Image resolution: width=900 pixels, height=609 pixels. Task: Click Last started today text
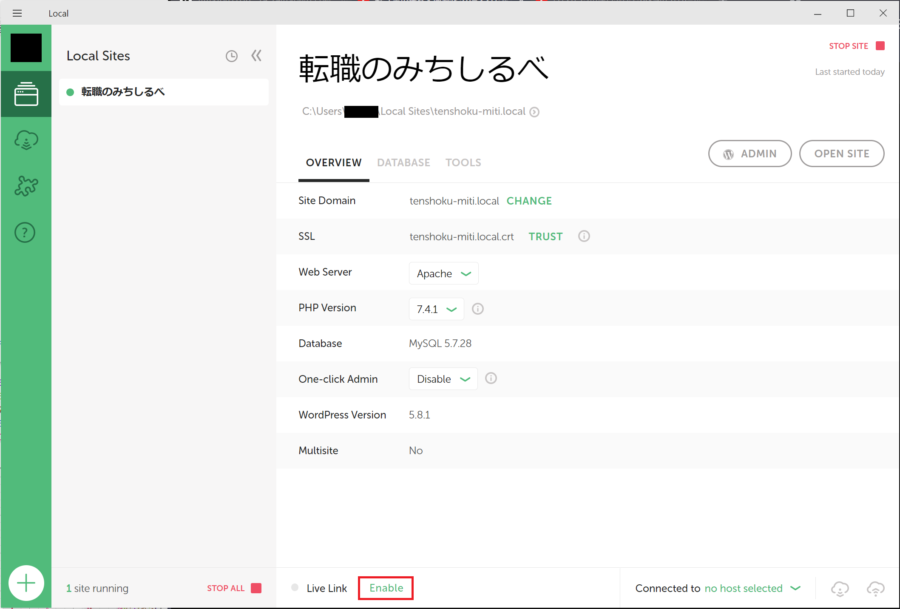click(x=850, y=72)
